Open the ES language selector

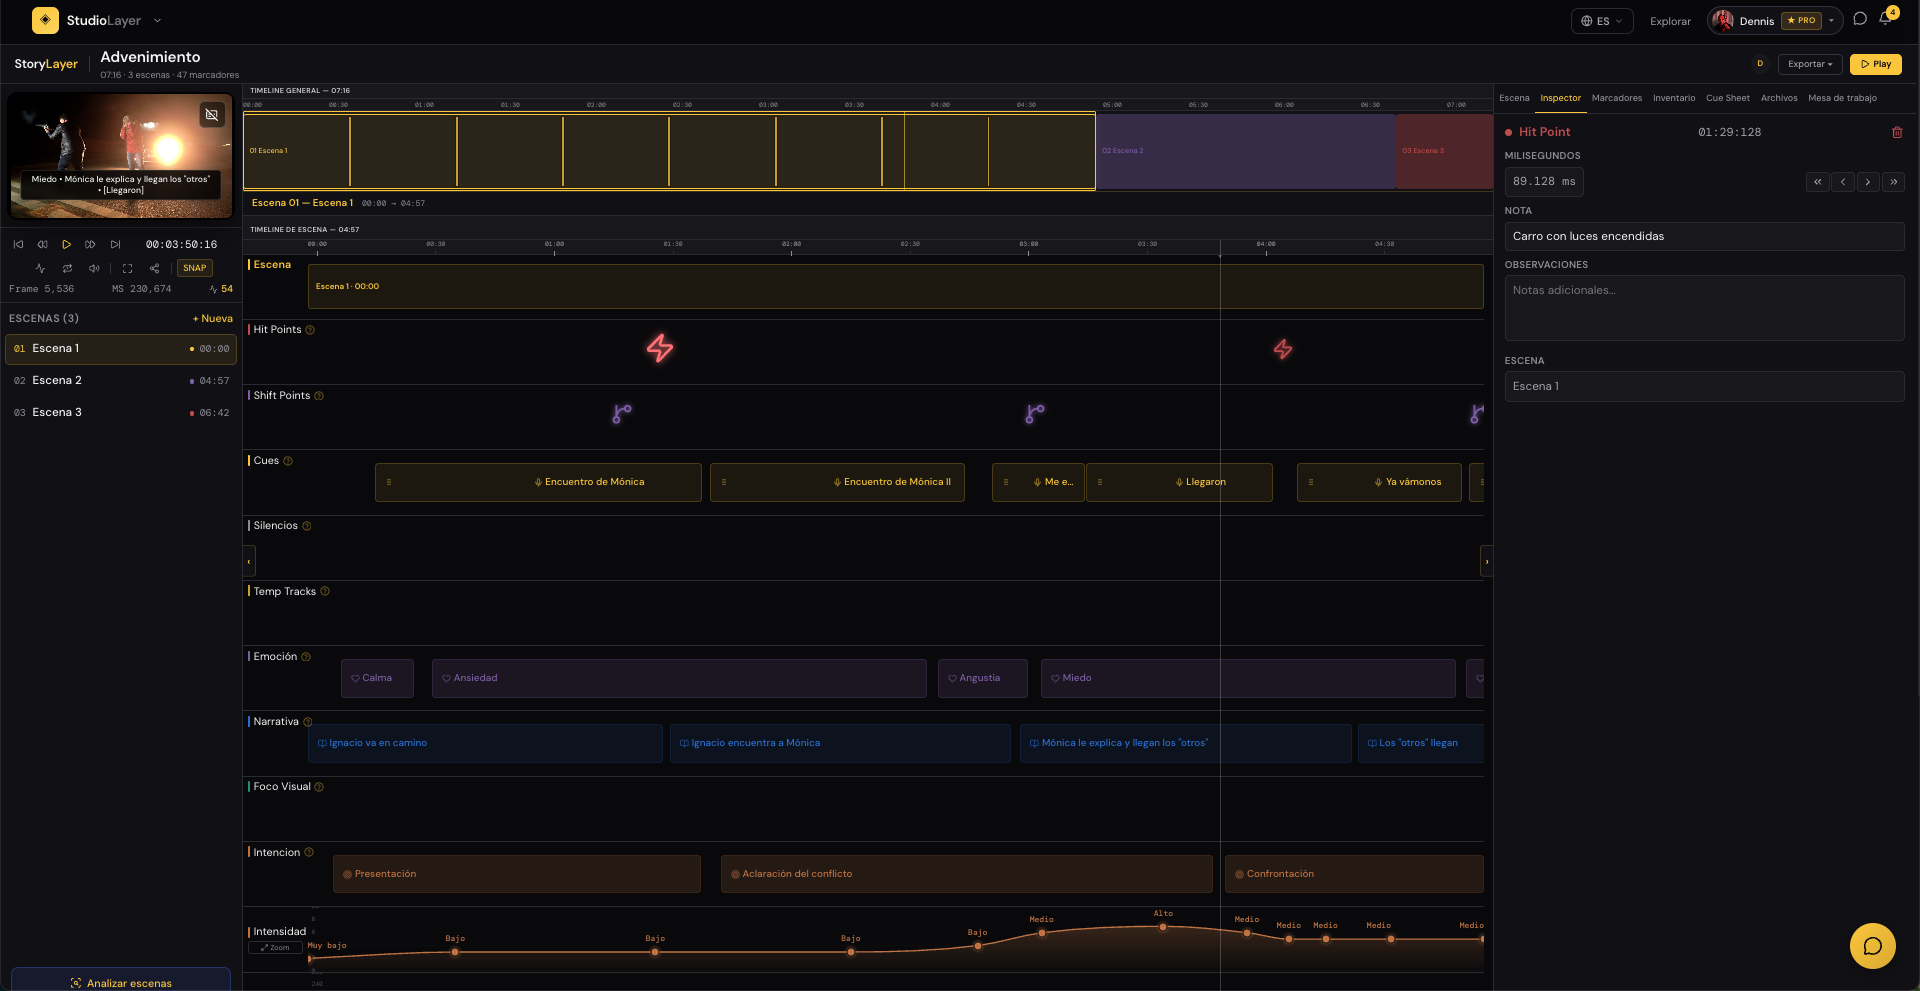pyautogui.click(x=1602, y=21)
